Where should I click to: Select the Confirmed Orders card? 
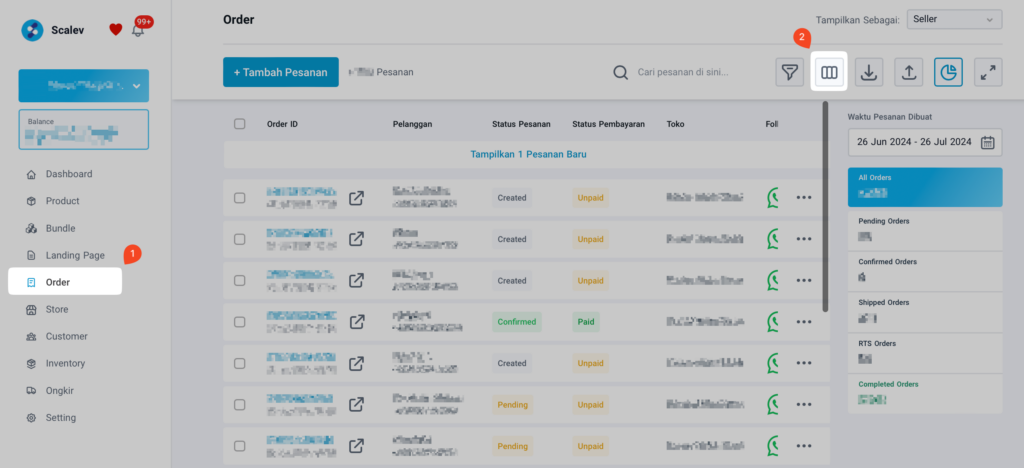click(925, 271)
